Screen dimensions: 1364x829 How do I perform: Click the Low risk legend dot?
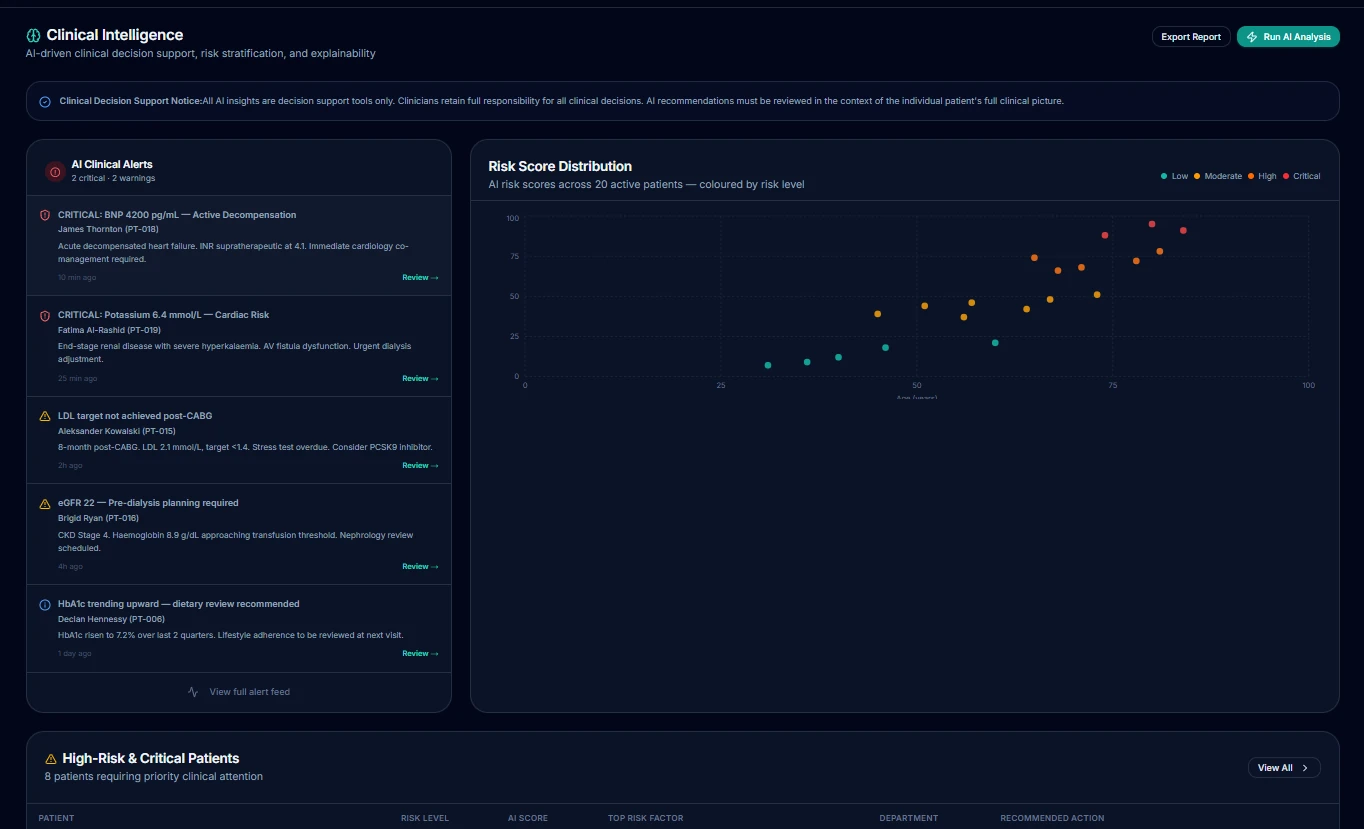(1164, 176)
